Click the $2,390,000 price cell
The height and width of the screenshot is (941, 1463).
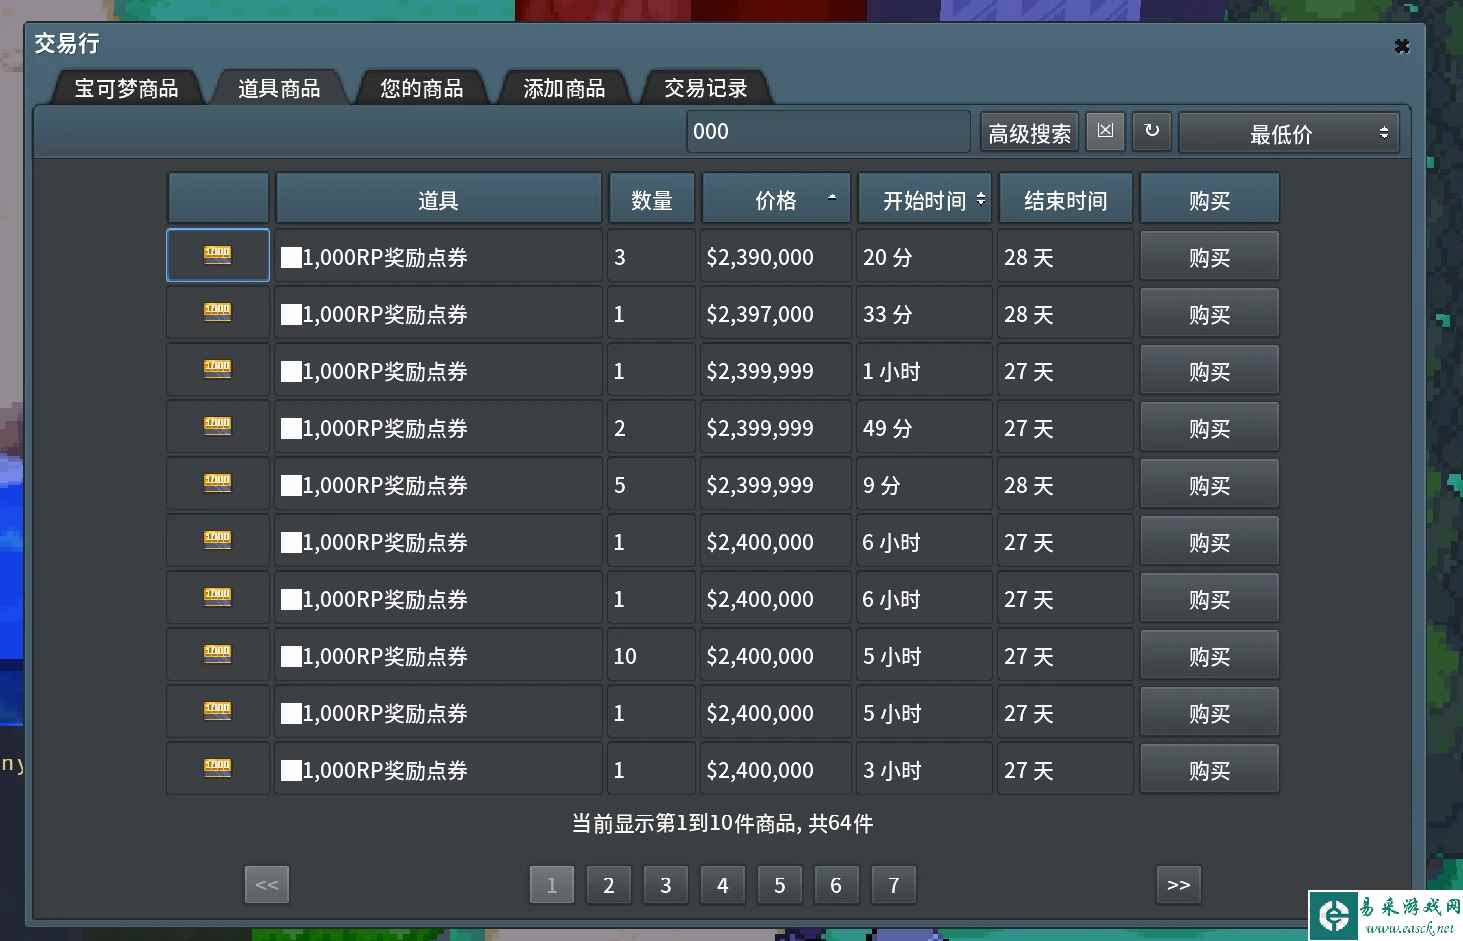click(776, 257)
